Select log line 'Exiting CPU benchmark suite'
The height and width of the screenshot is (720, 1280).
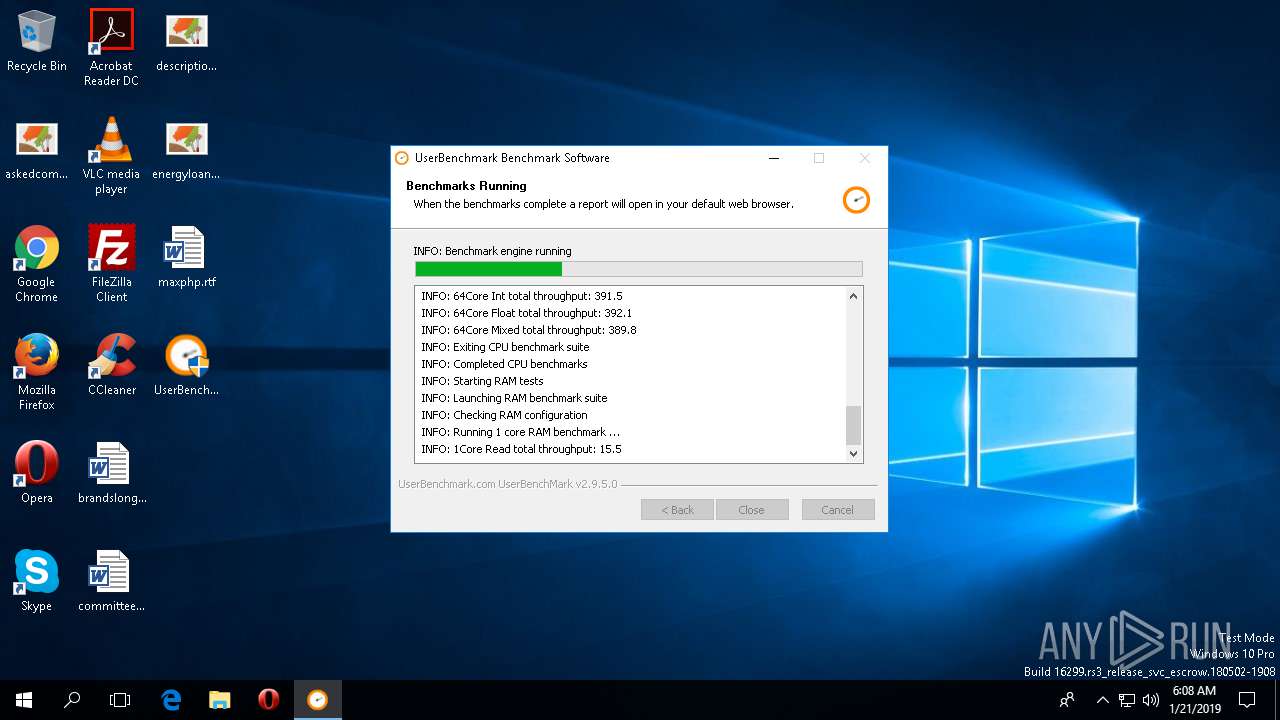(505, 347)
